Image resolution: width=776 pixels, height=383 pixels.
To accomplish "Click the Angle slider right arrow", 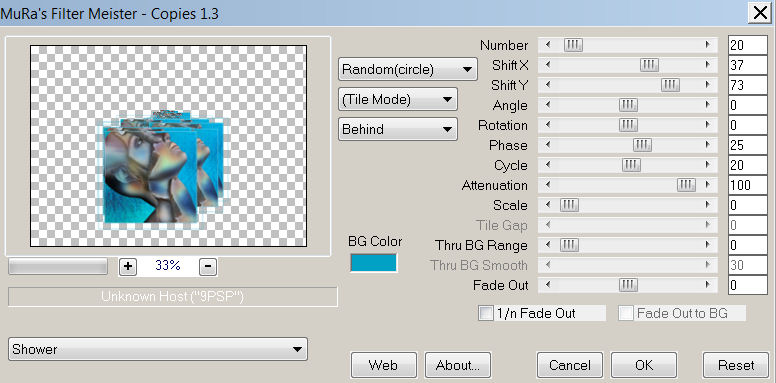I will pyautogui.click(x=708, y=105).
